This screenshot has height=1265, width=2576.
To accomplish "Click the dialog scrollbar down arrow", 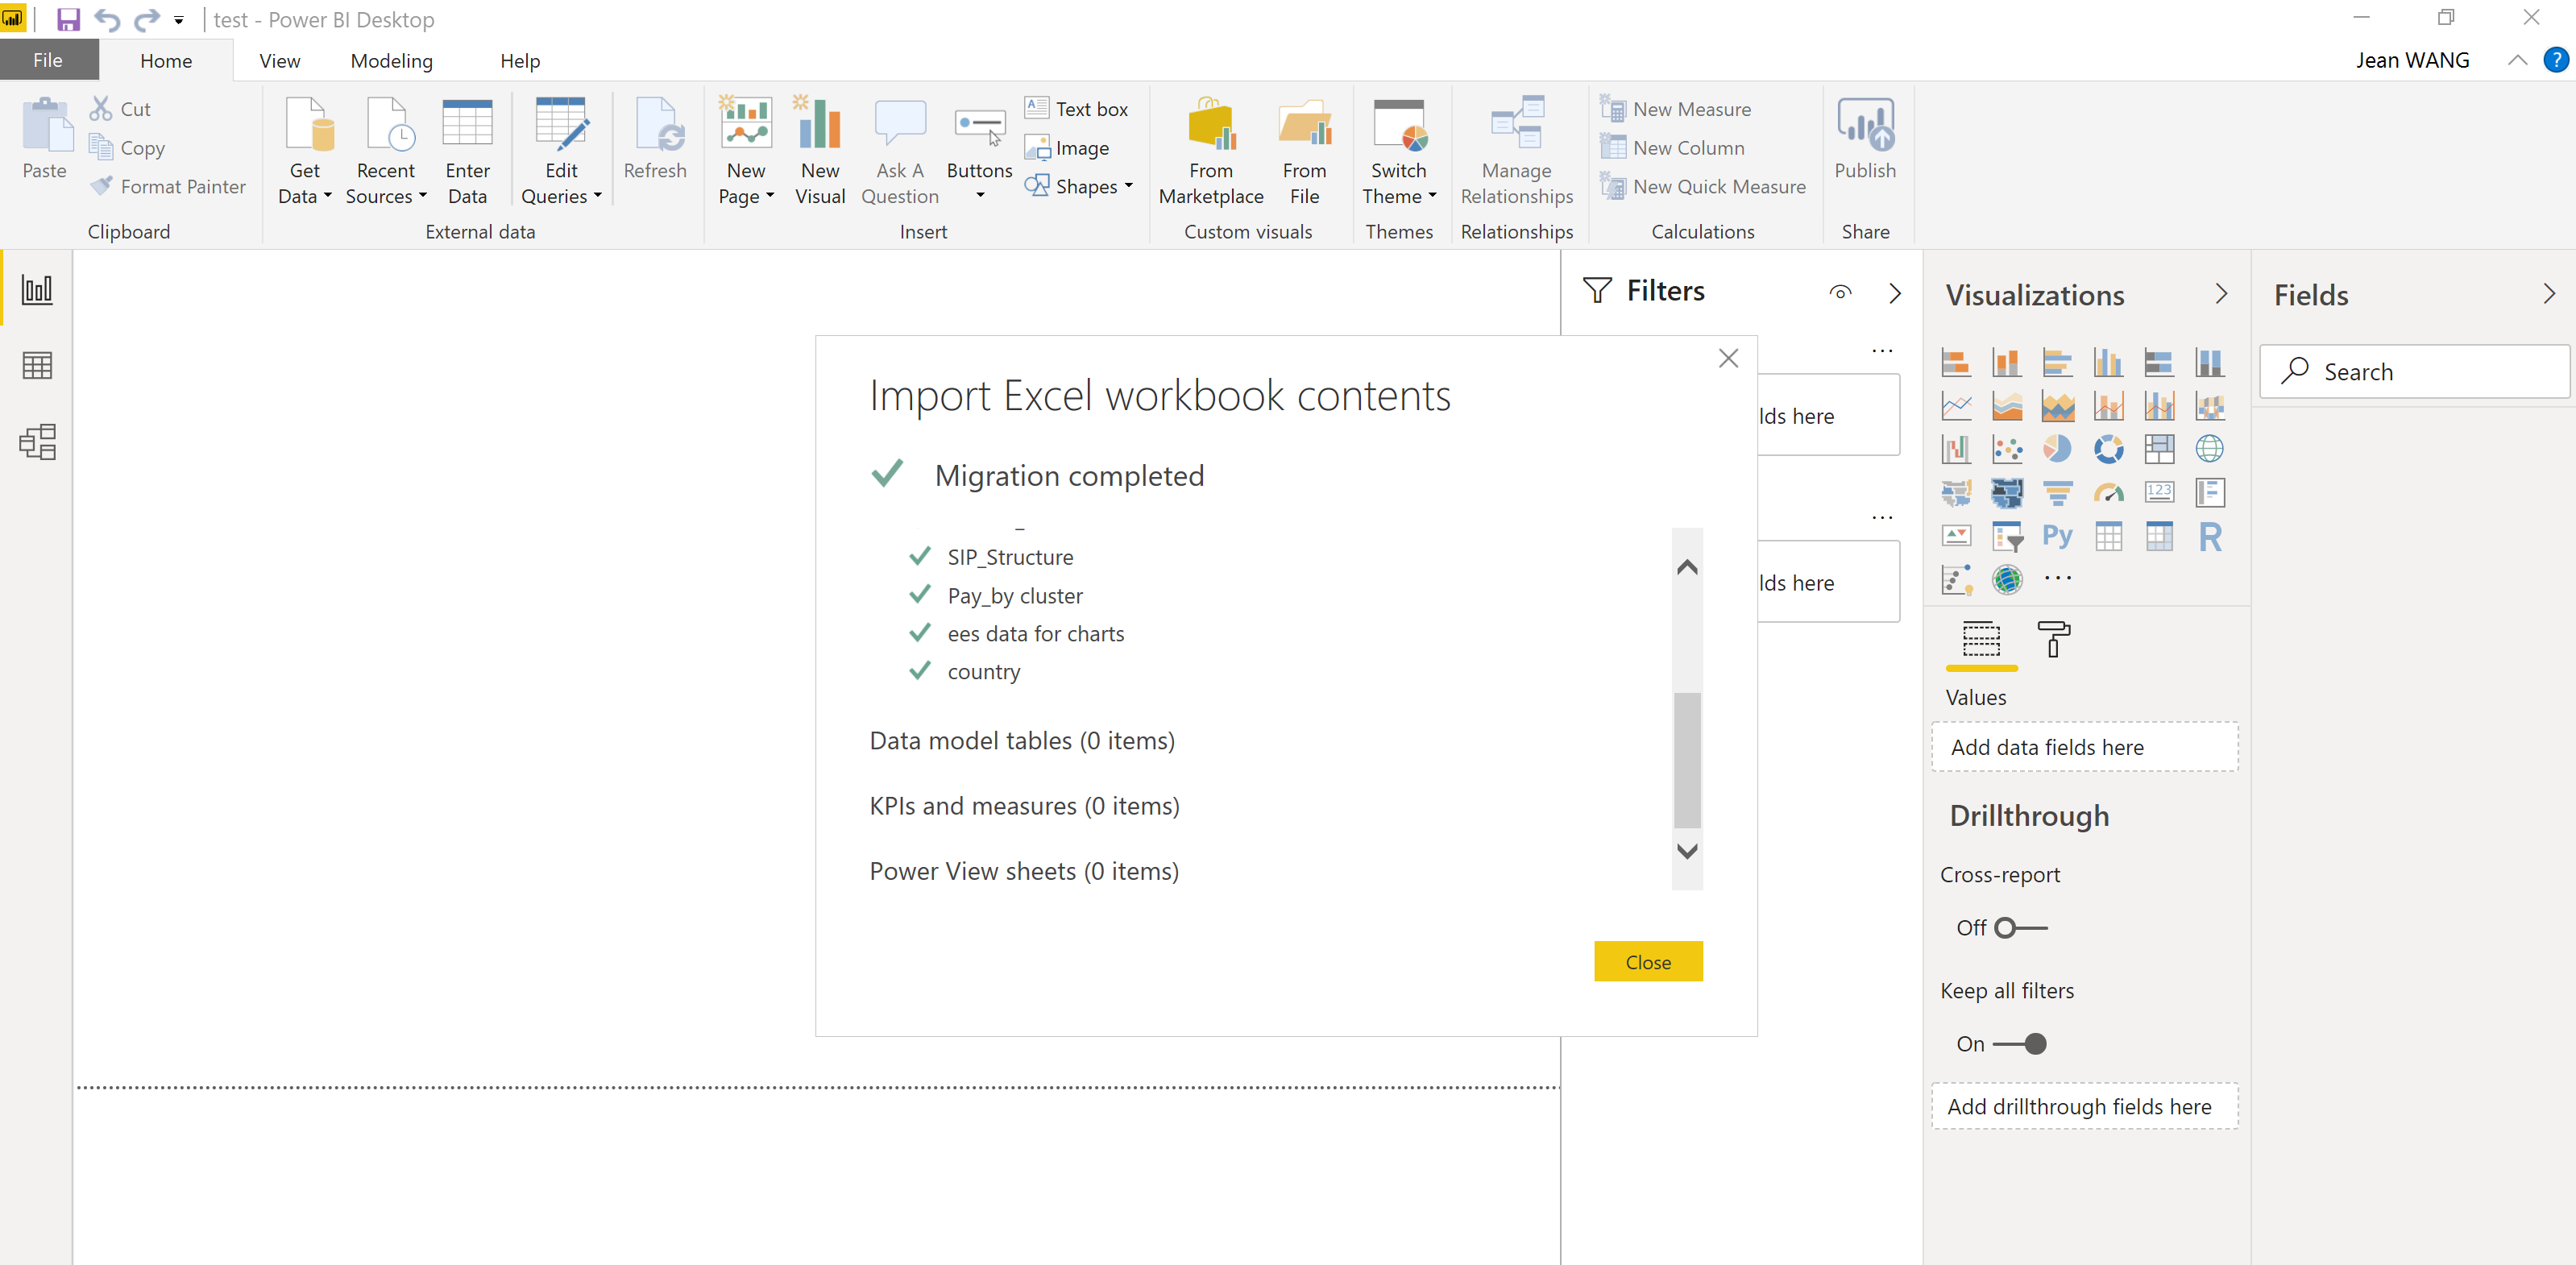I will pyautogui.click(x=1687, y=851).
